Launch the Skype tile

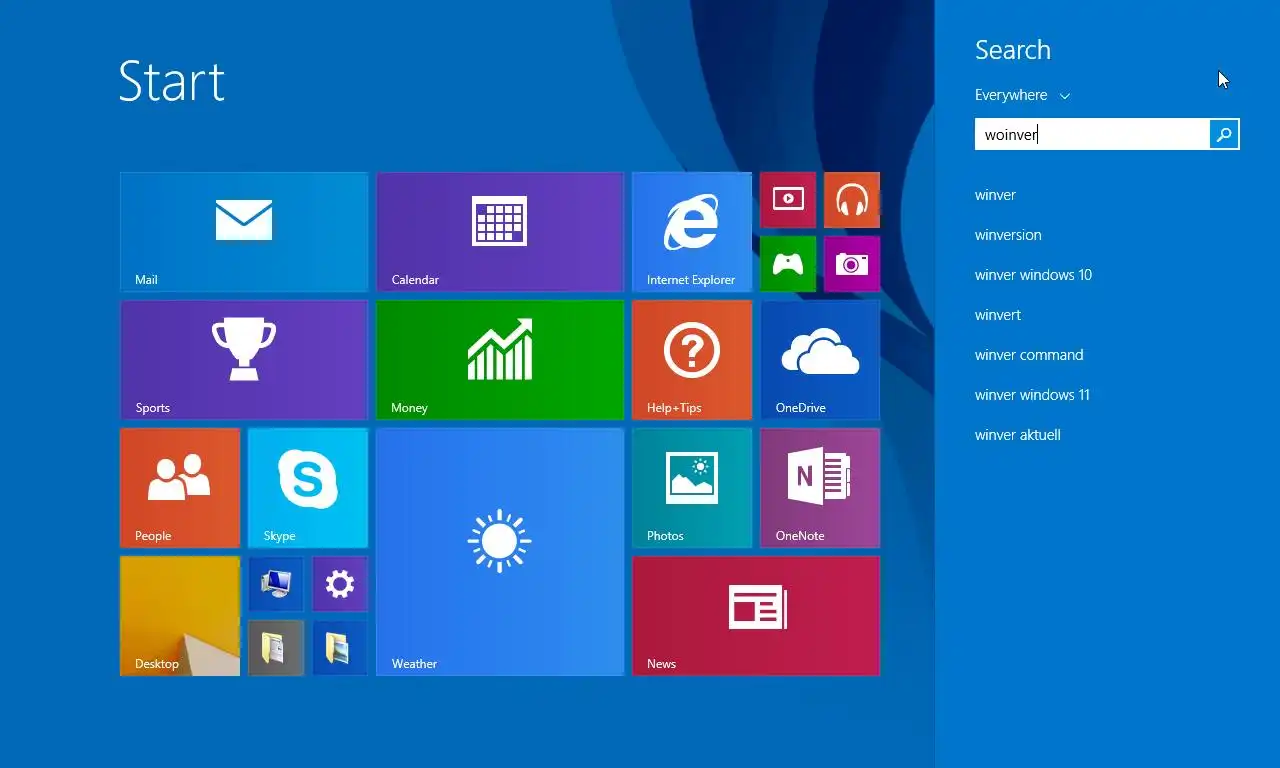tap(308, 488)
